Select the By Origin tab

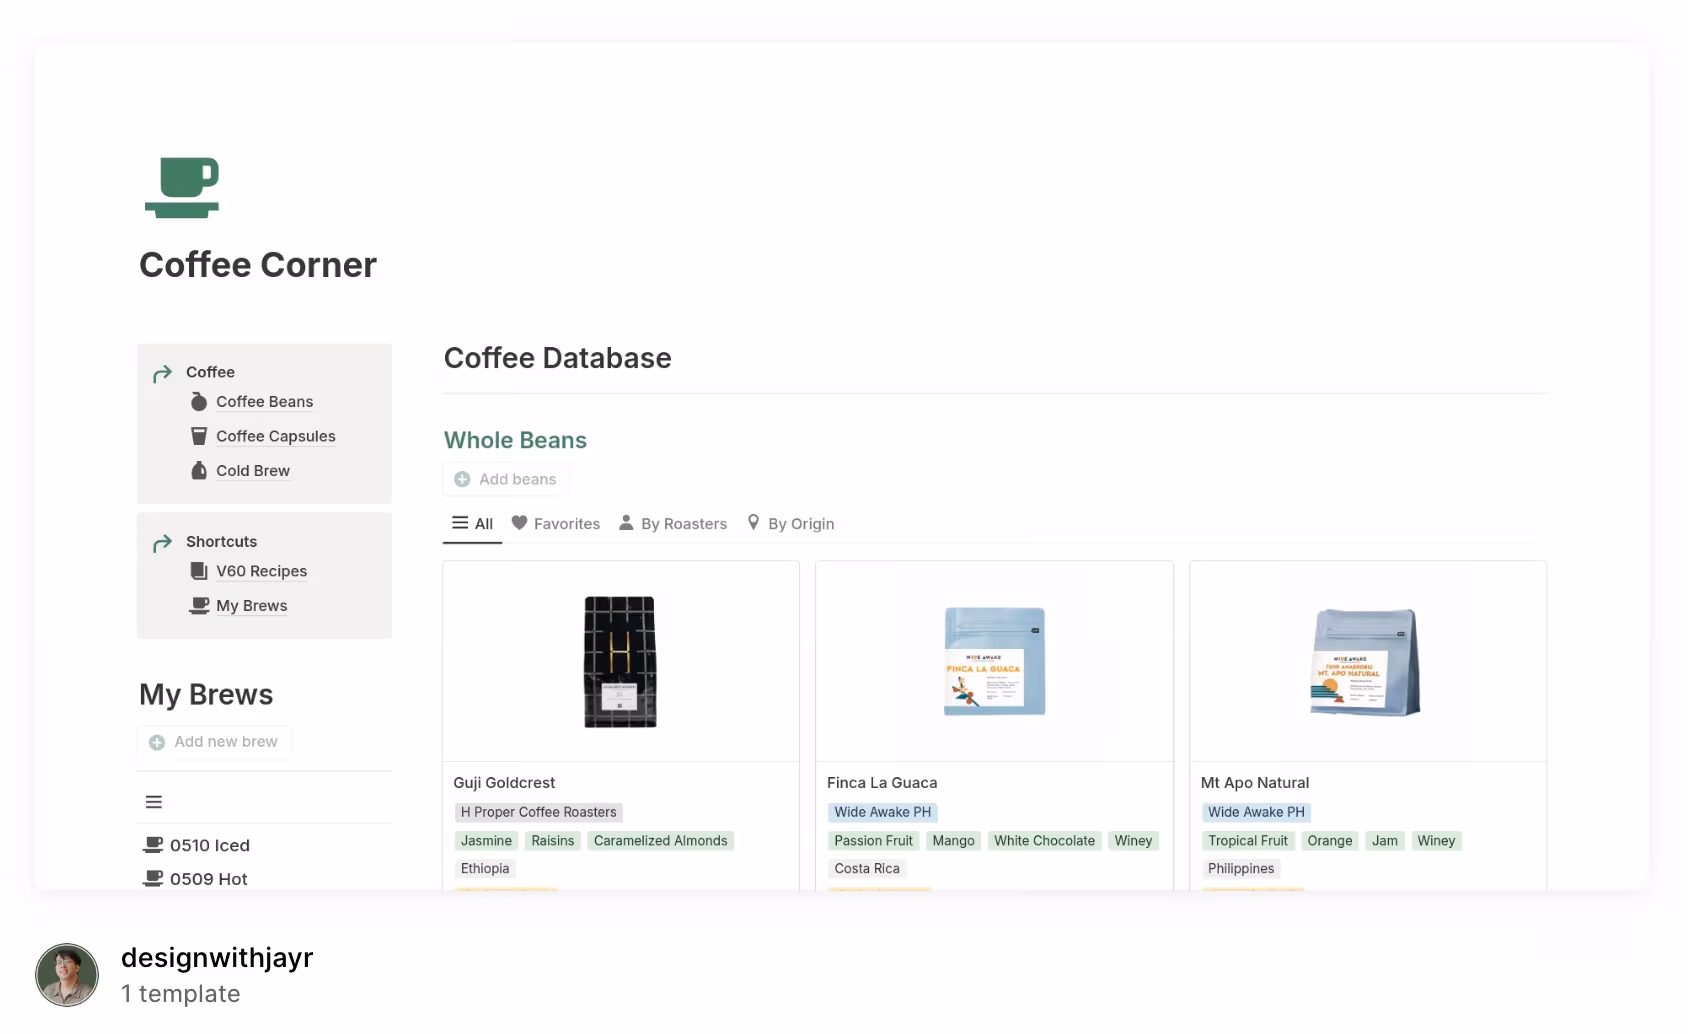pyautogui.click(x=790, y=524)
